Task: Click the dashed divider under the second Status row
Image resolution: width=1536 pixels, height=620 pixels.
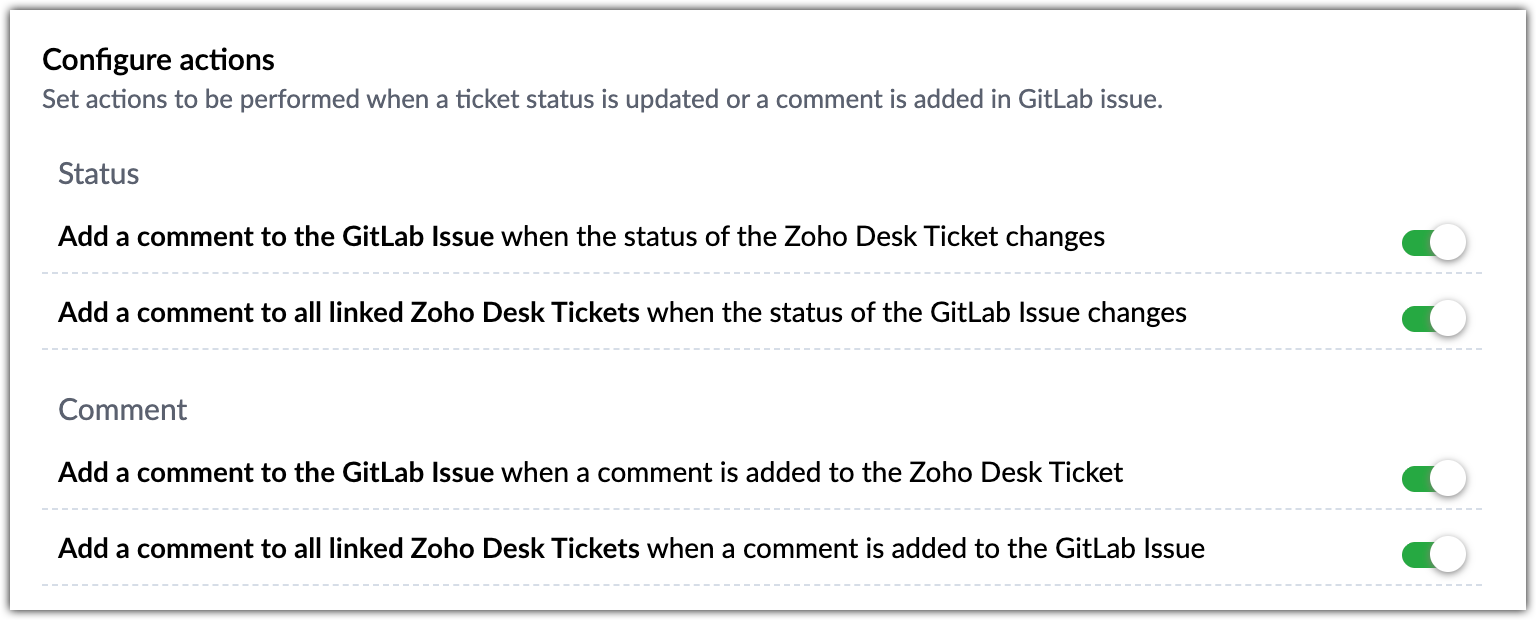Action: pyautogui.click(x=760, y=349)
